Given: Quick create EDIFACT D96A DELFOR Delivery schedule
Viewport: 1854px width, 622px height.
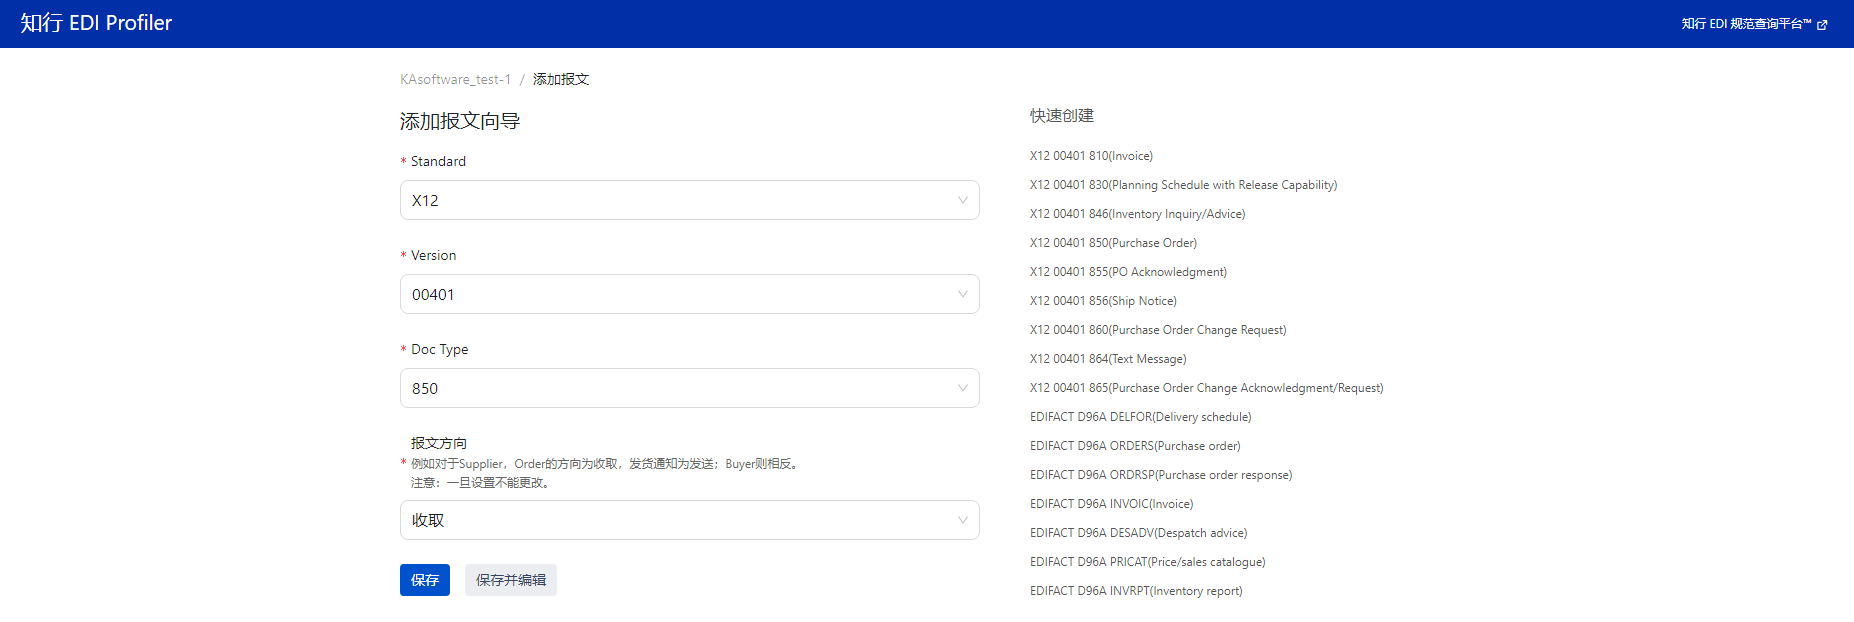Looking at the screenshot, I should (x=1140, y=417).
